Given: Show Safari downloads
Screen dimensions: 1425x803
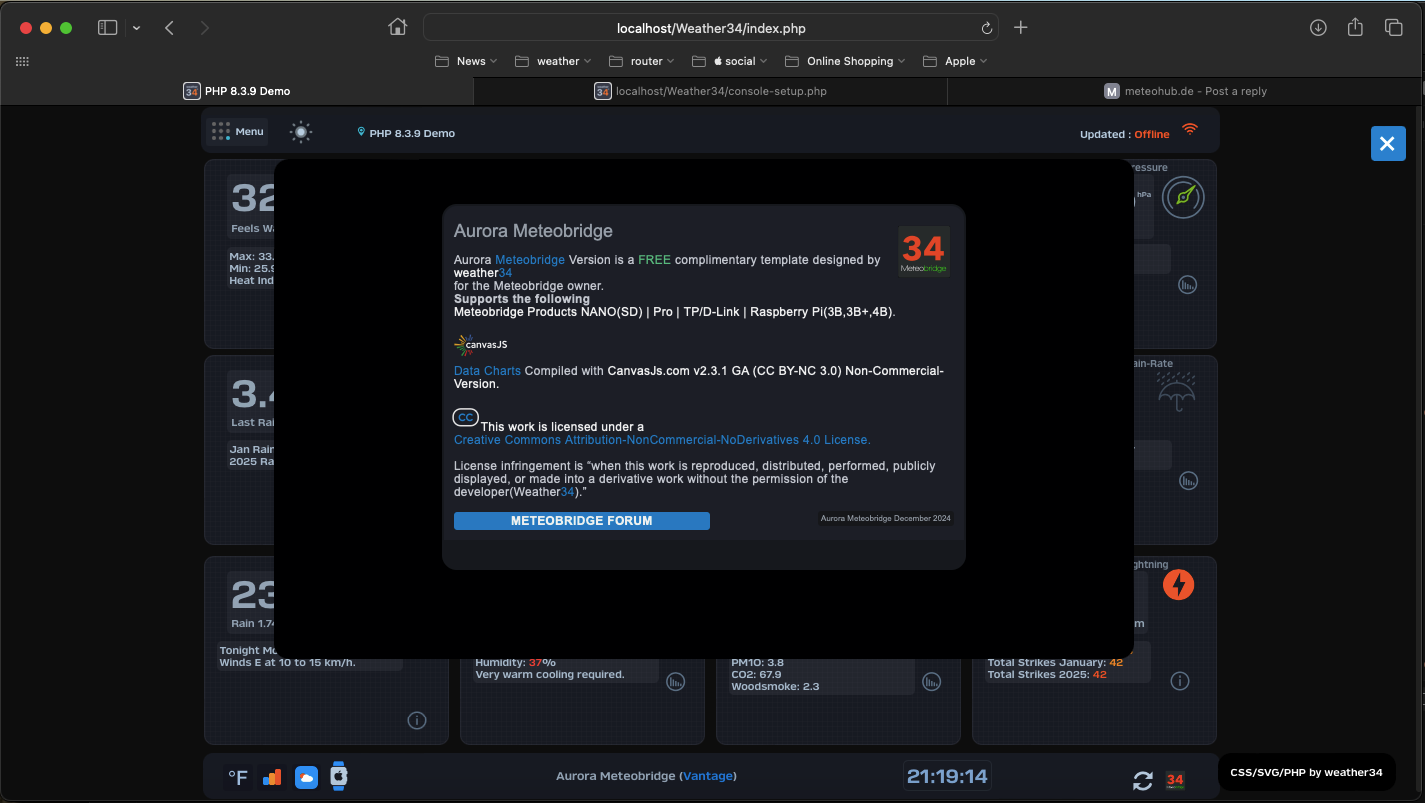Looking at the screenshot, I should (x=1318, y=28).
